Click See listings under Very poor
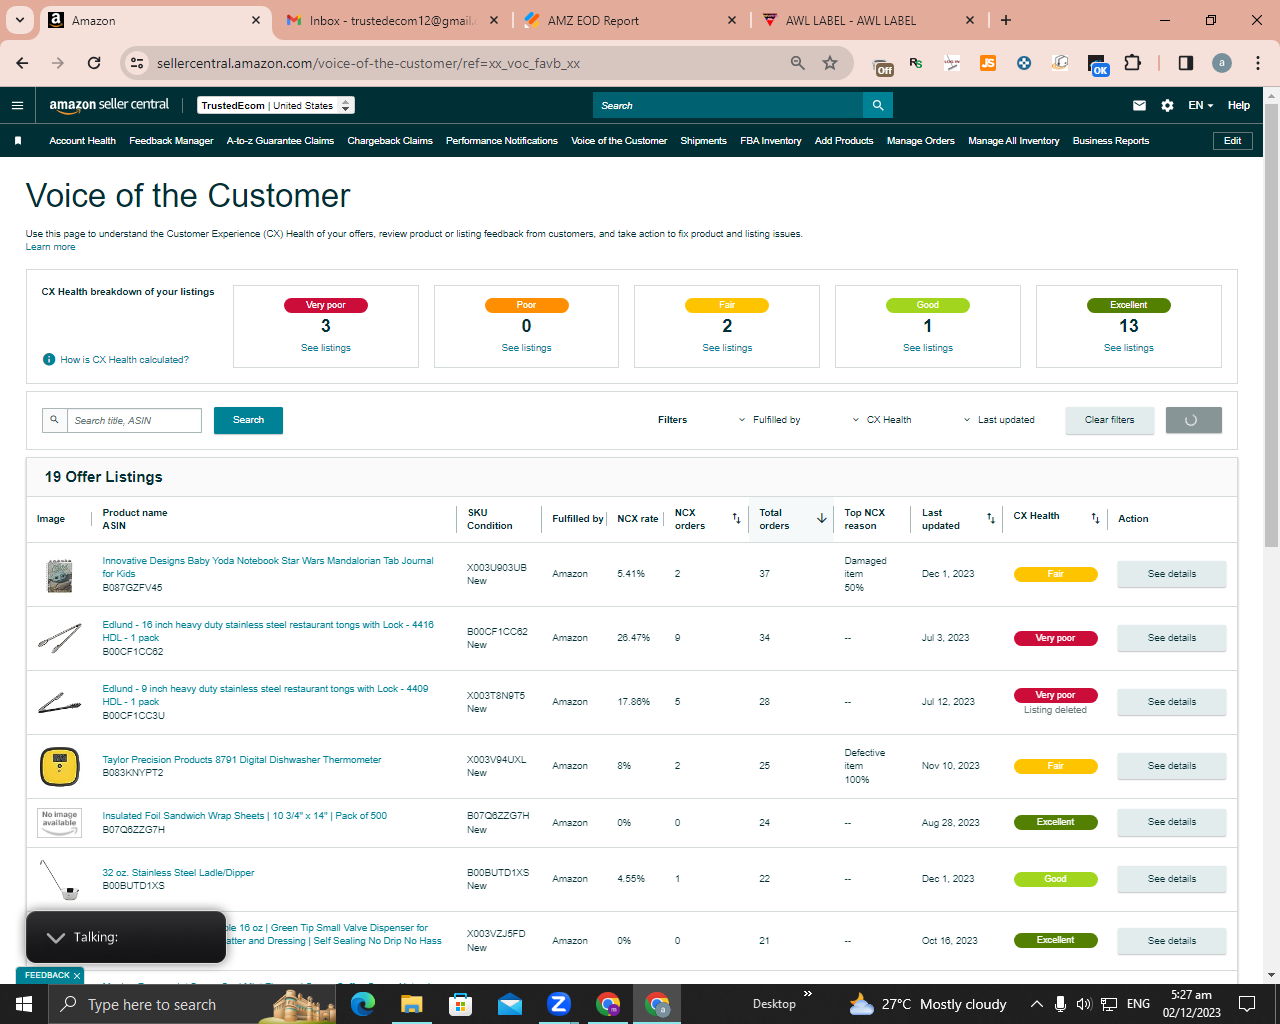 point(326,348)
